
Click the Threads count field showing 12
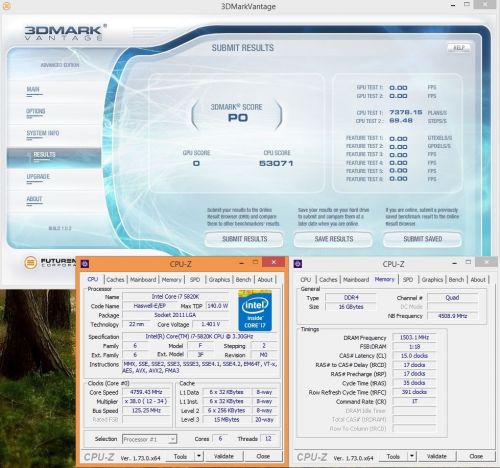[268, 439]
